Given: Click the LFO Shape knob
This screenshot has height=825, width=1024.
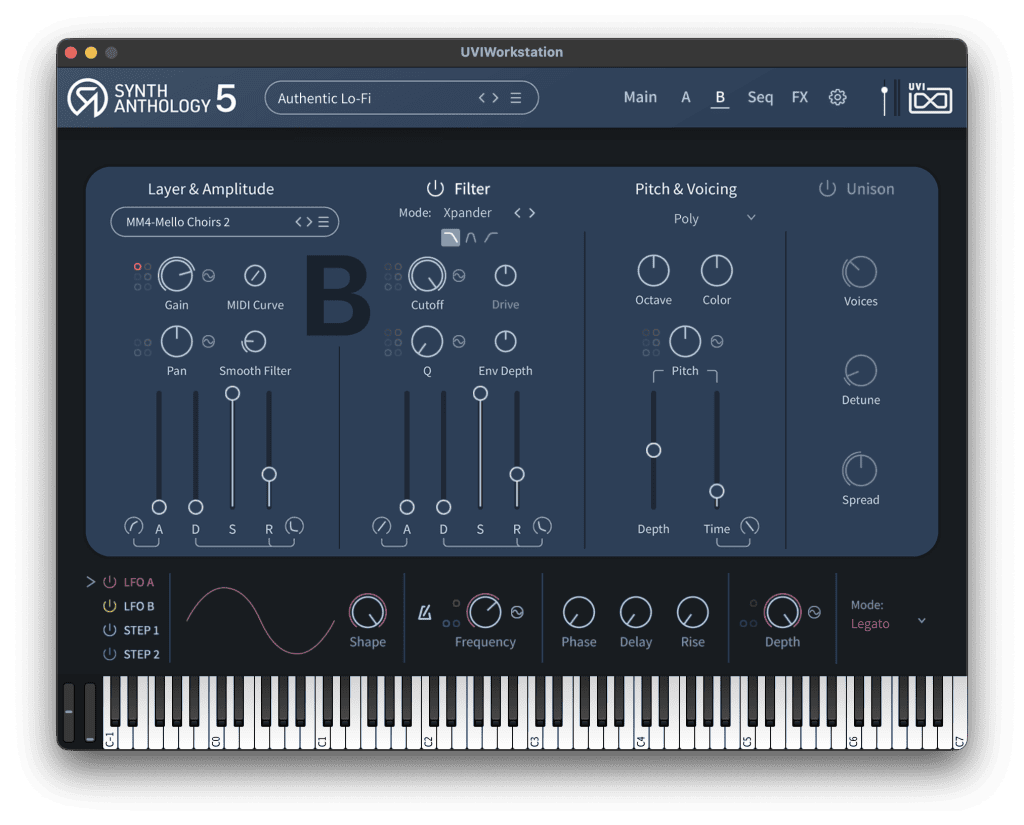Looking at the screenshot, I should tap(368, 612).
